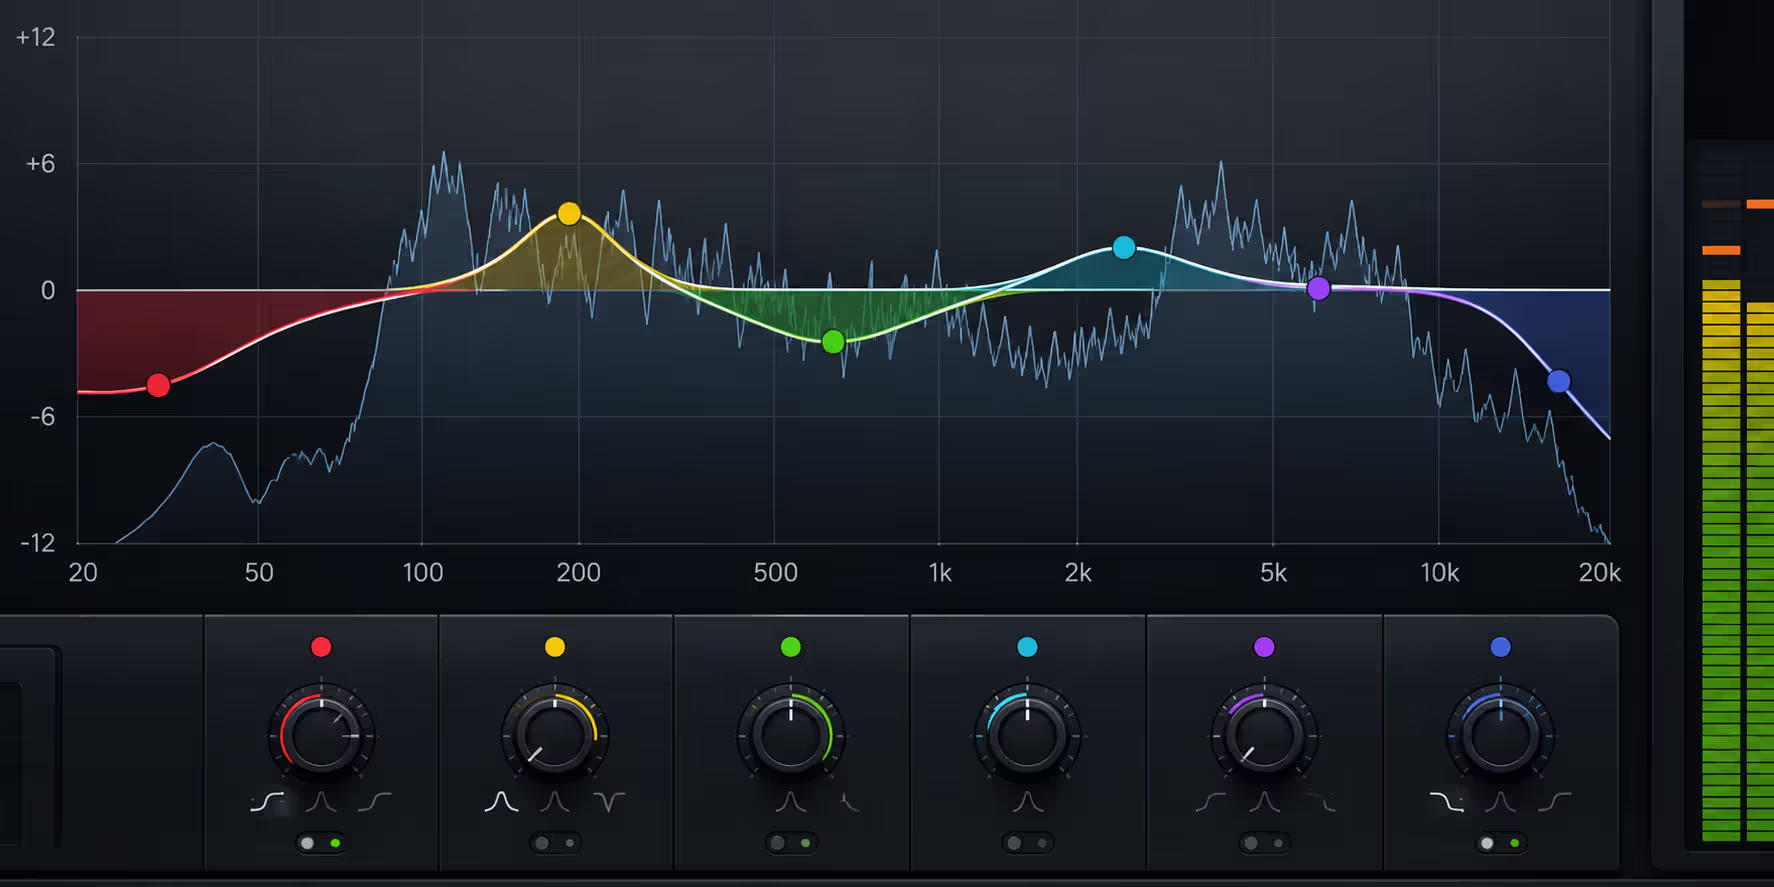
Task: Select the yellow EQ node near 200 Hz
Action: tap(569, 213)
